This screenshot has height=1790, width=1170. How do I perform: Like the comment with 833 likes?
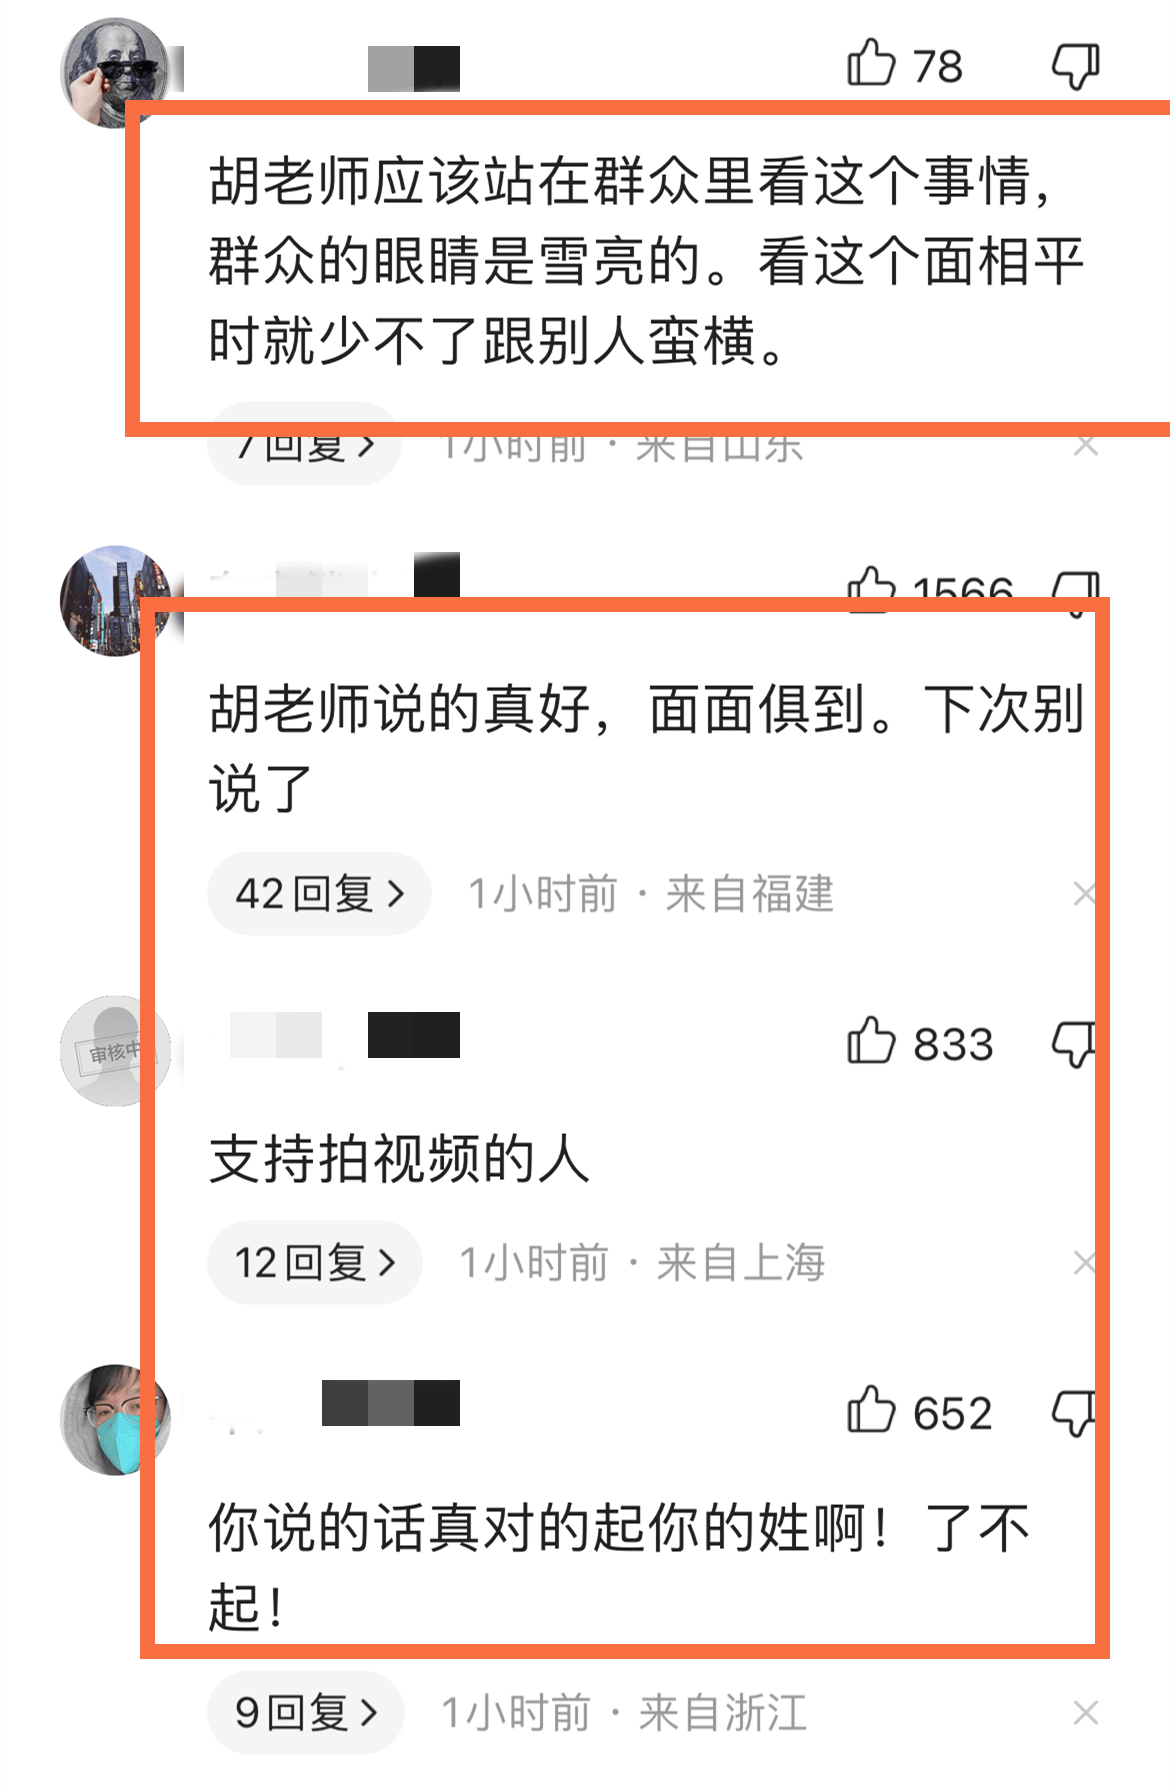click(871, 1040)
